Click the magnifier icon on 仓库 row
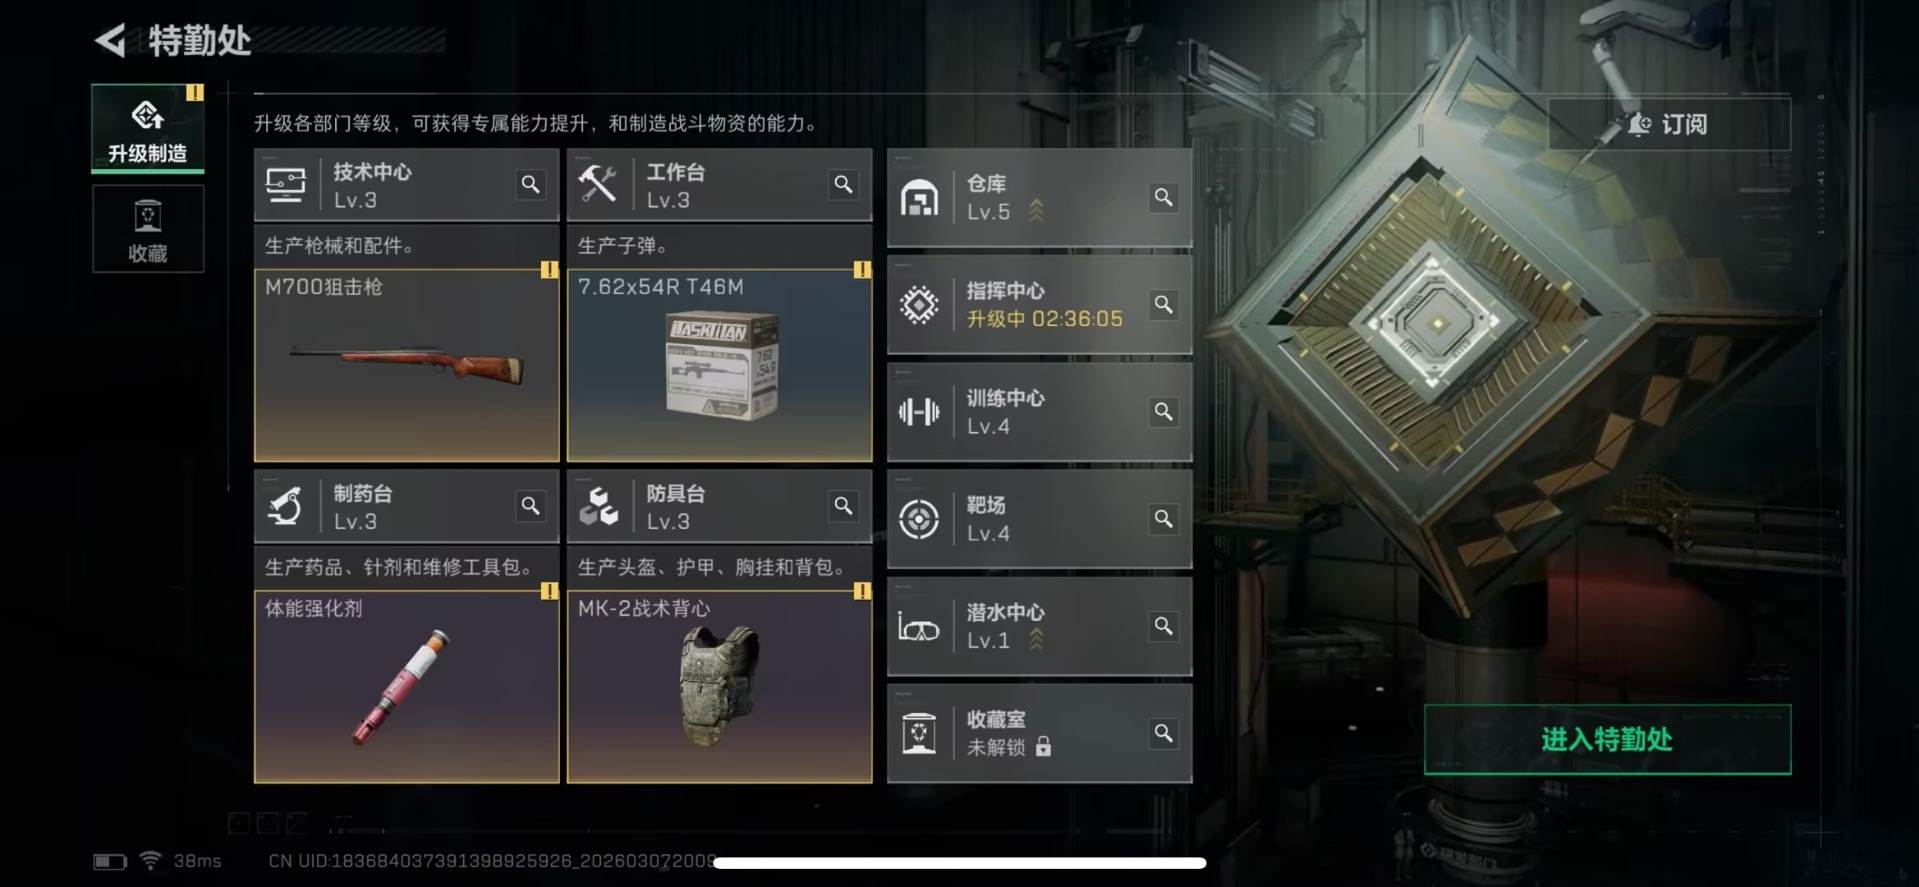The height and width of the screenshot is (887, 1919). 1163,197
